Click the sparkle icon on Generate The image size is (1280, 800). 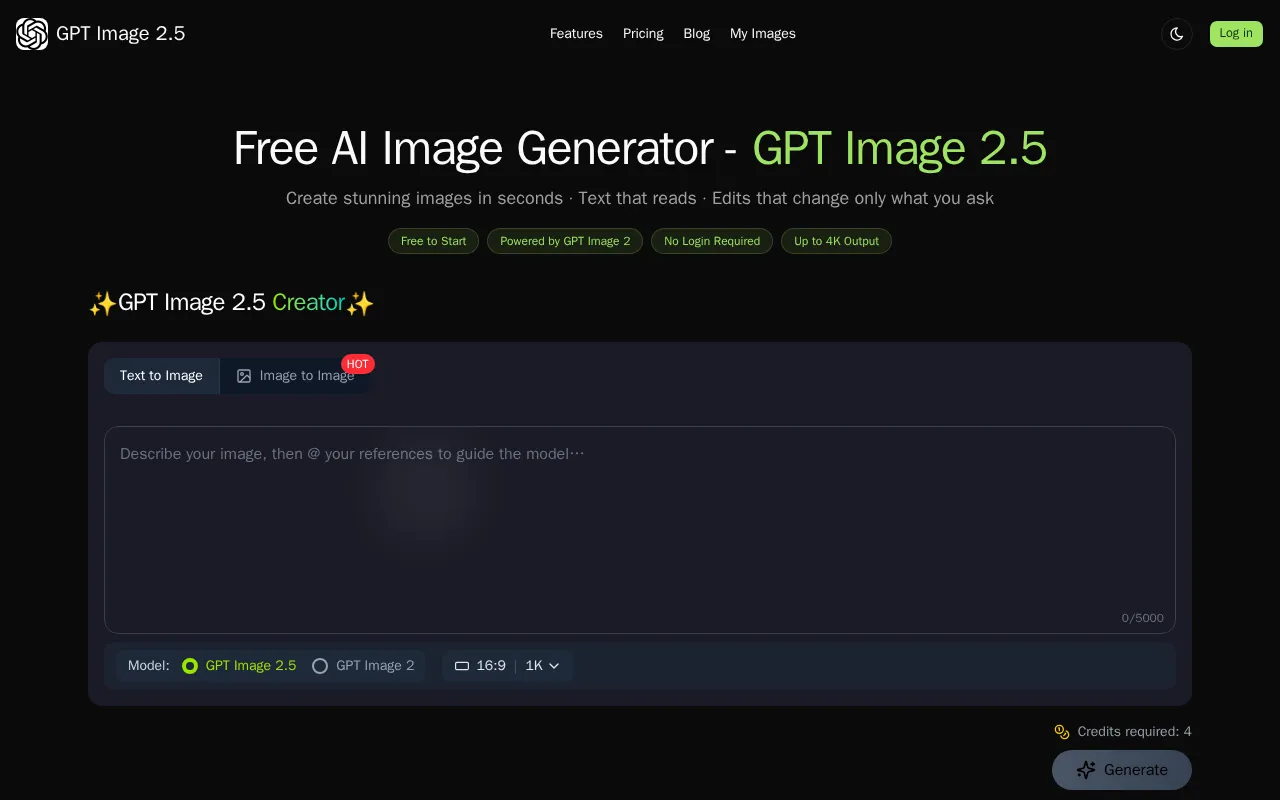(x=1086, y=770)
